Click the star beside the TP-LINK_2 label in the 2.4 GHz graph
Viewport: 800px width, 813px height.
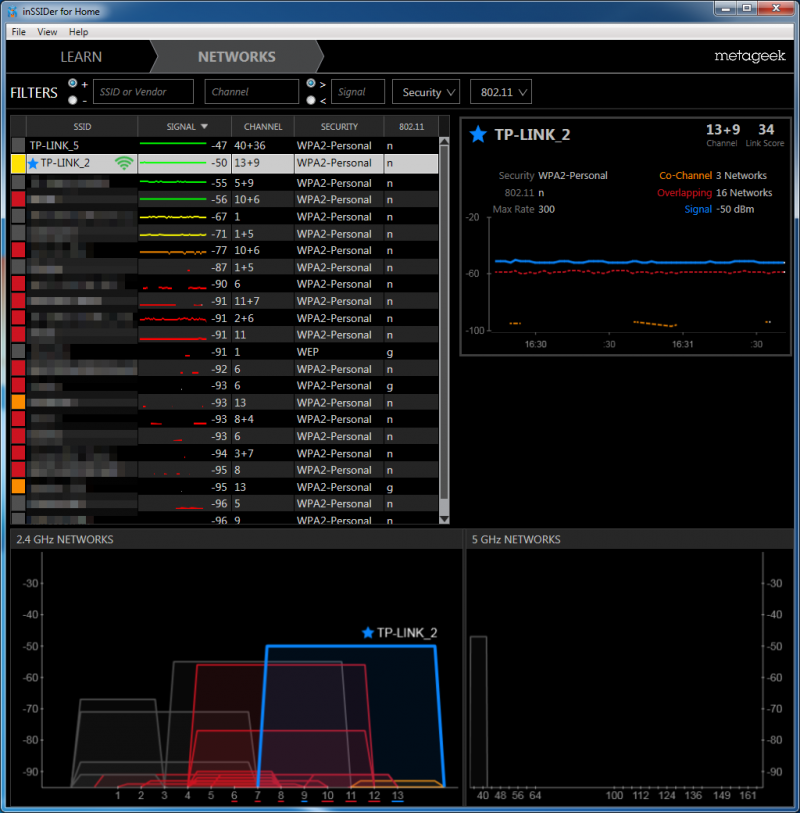(368, 633)
